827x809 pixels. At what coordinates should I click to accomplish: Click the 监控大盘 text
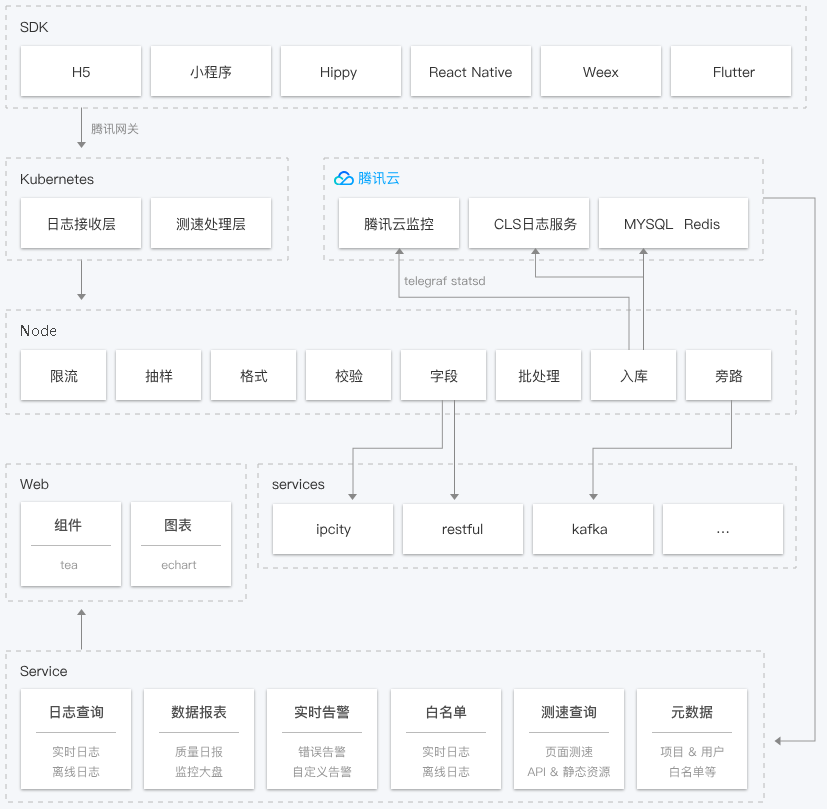[199, 772]
